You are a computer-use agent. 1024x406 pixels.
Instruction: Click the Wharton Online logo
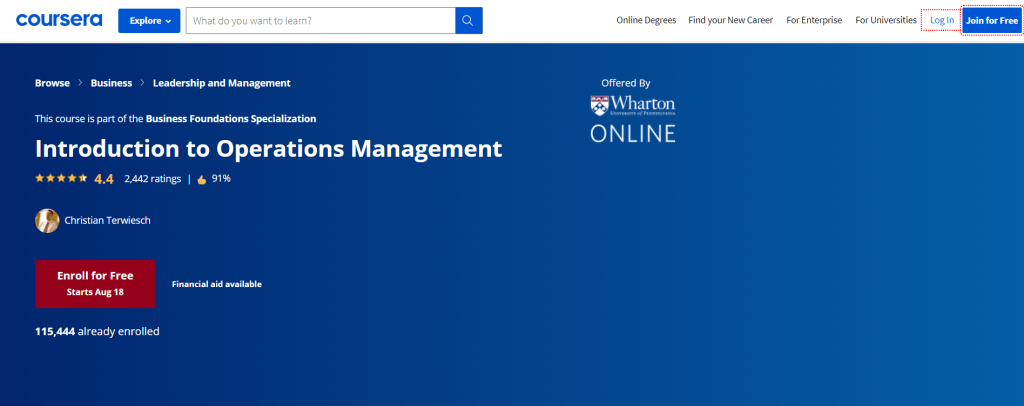coord(632,119)
